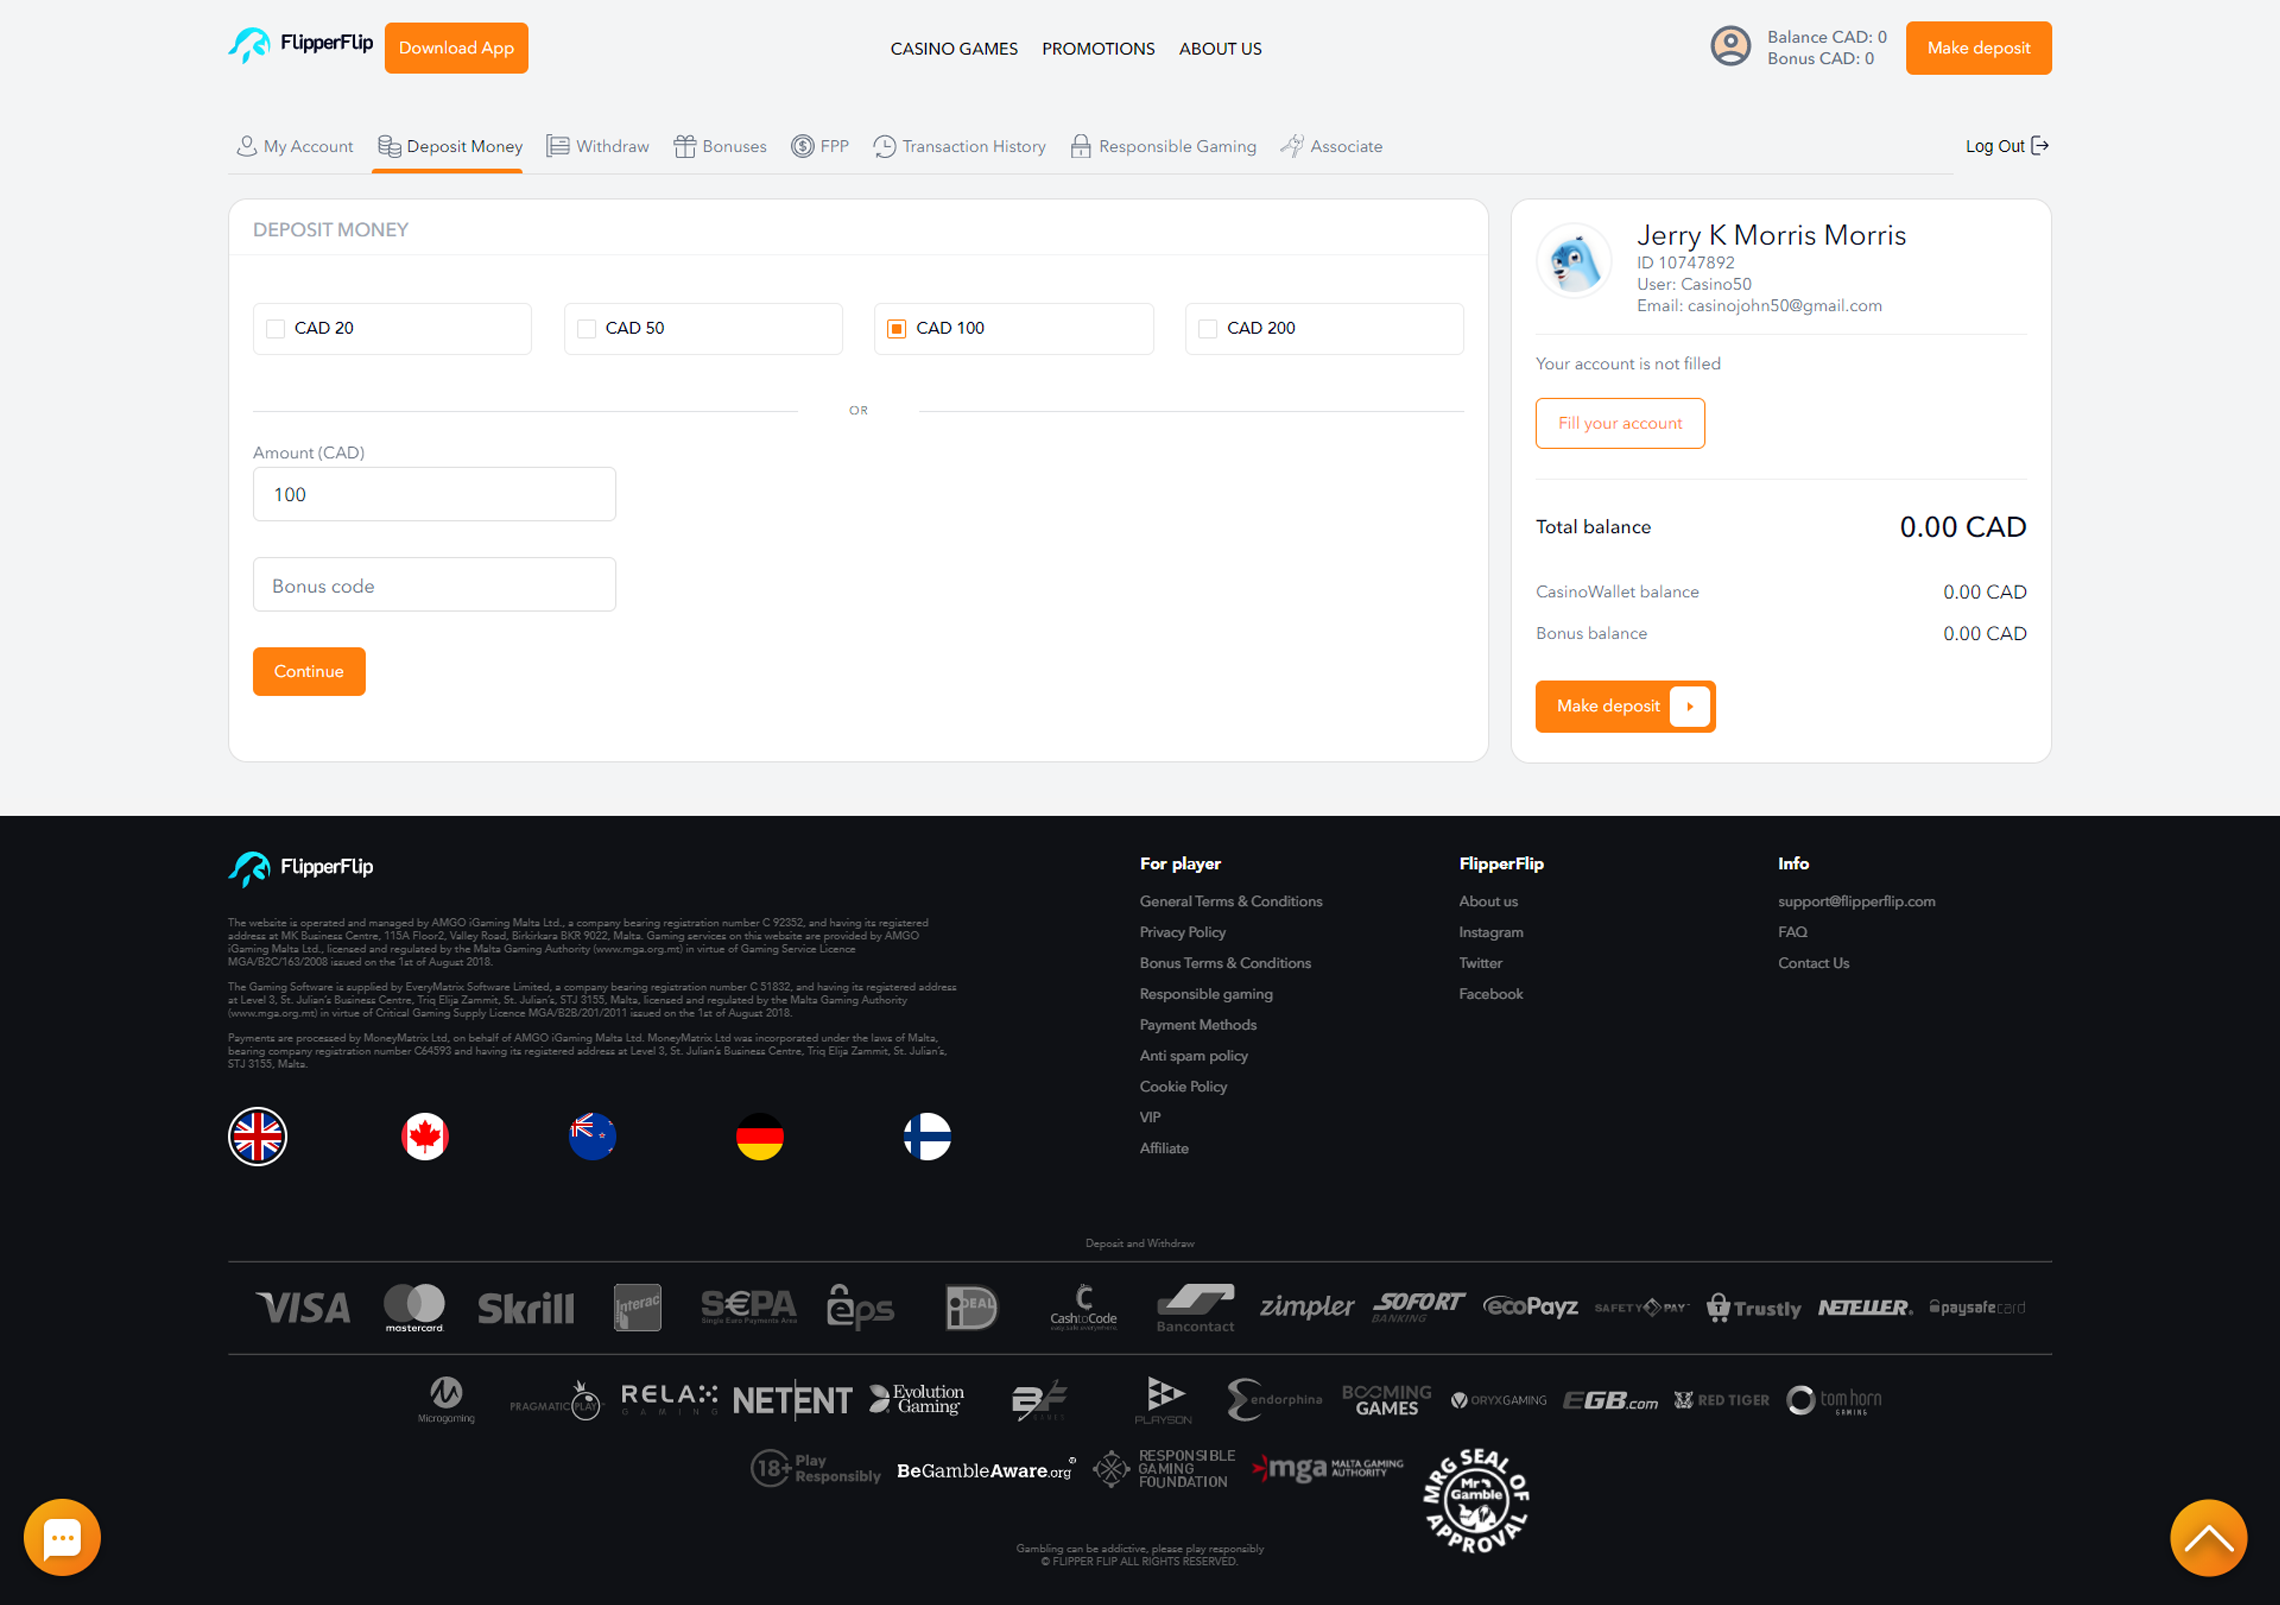
Task: Click the Log Out exit icon
Action: click(2040, 146)
